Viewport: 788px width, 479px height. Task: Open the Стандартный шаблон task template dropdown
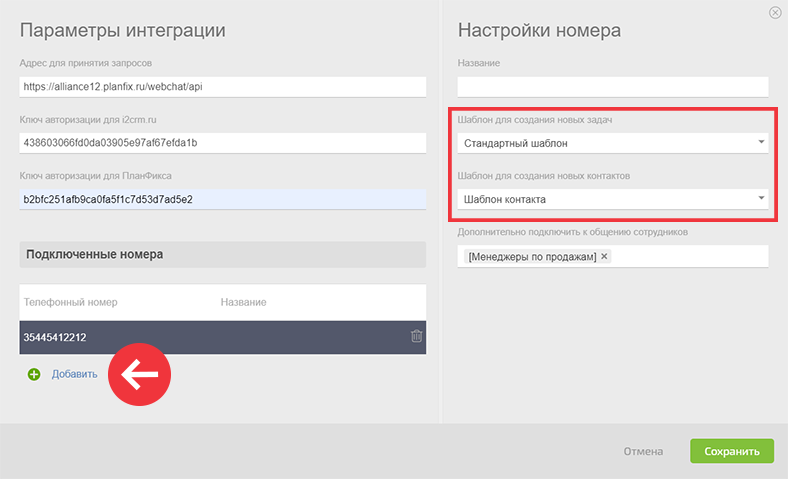[x=613, y=143]
